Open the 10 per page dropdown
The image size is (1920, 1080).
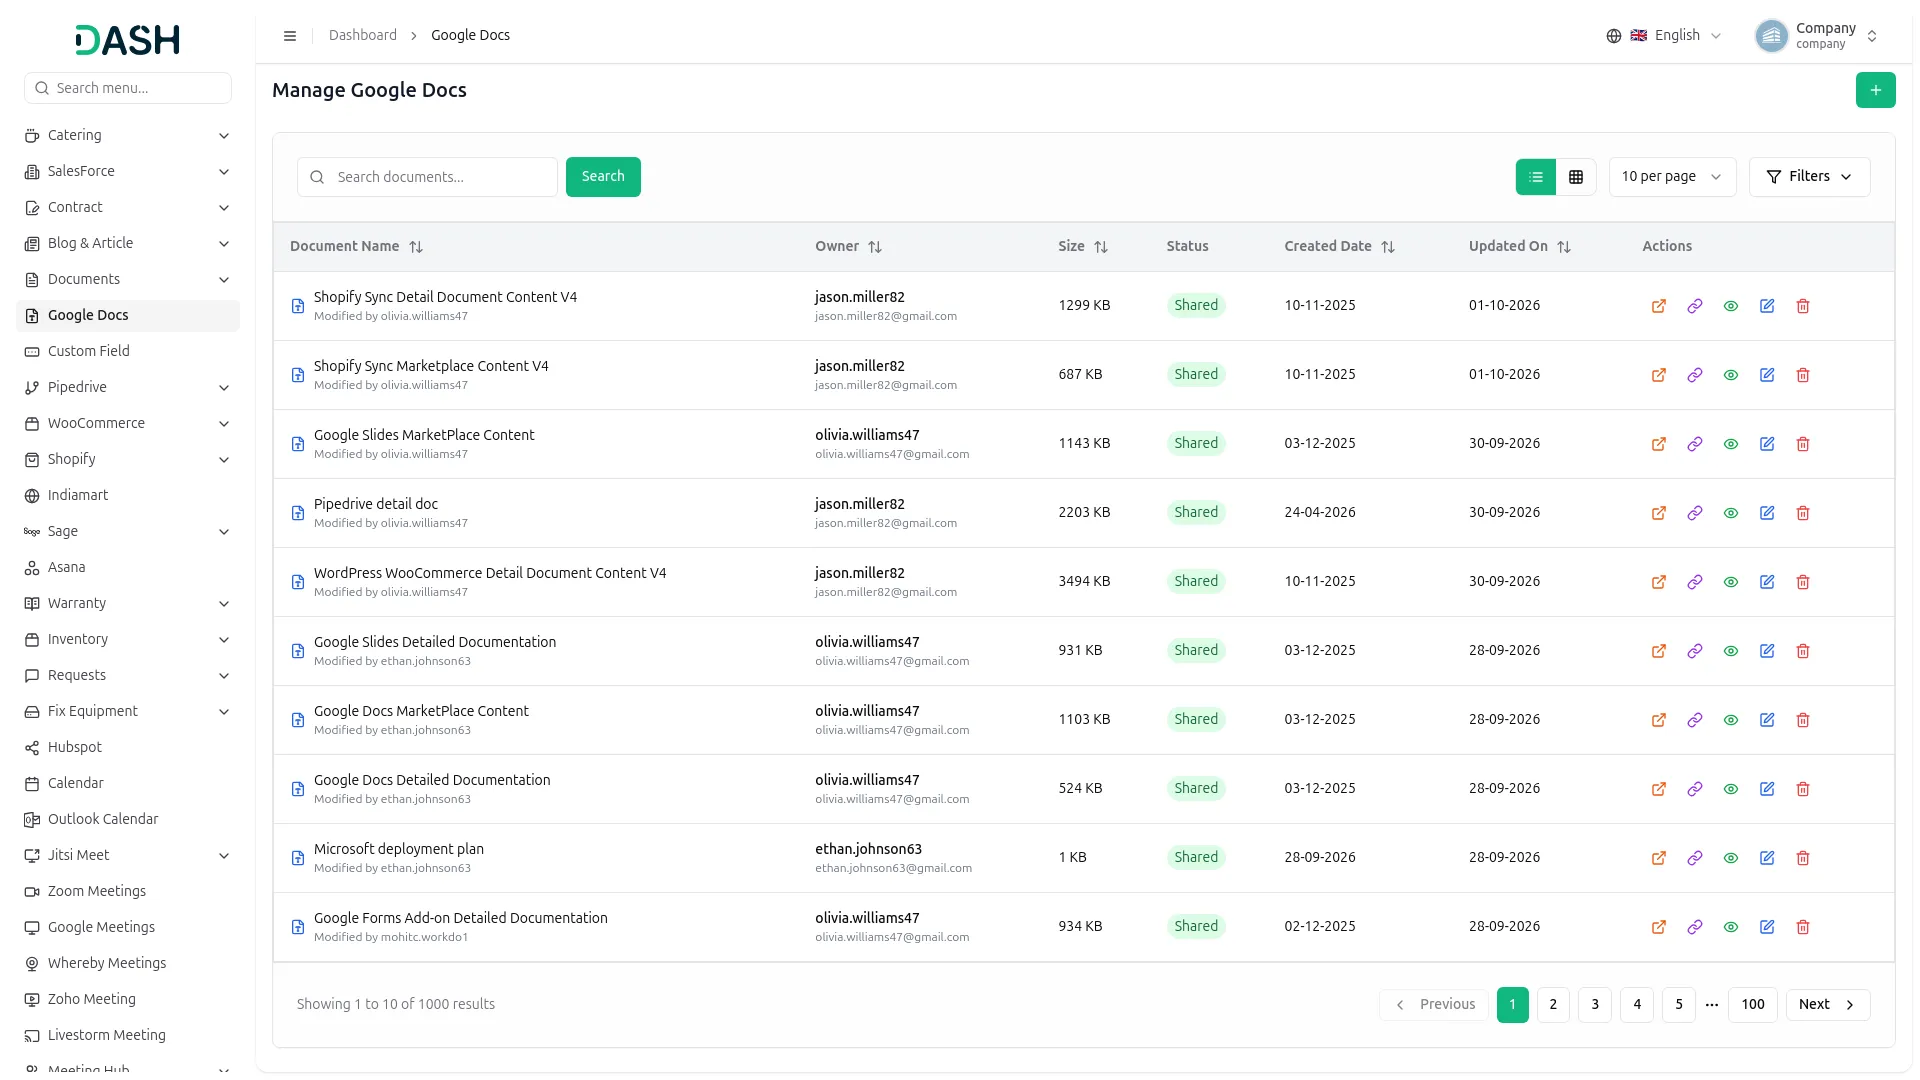point(1672,177)
